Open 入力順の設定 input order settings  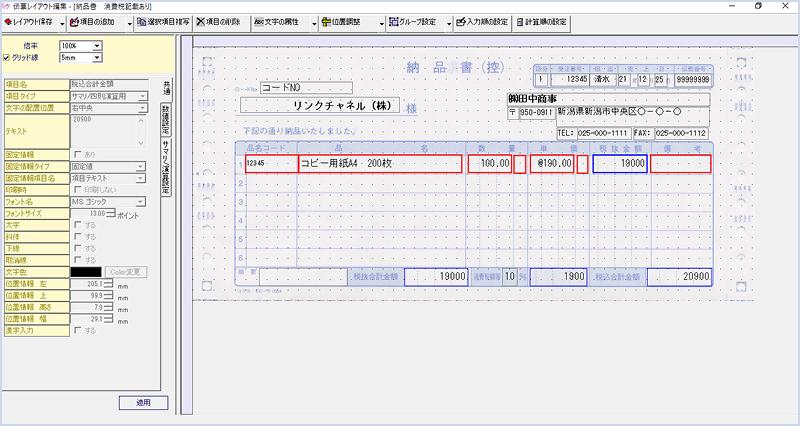pos(481,21)
